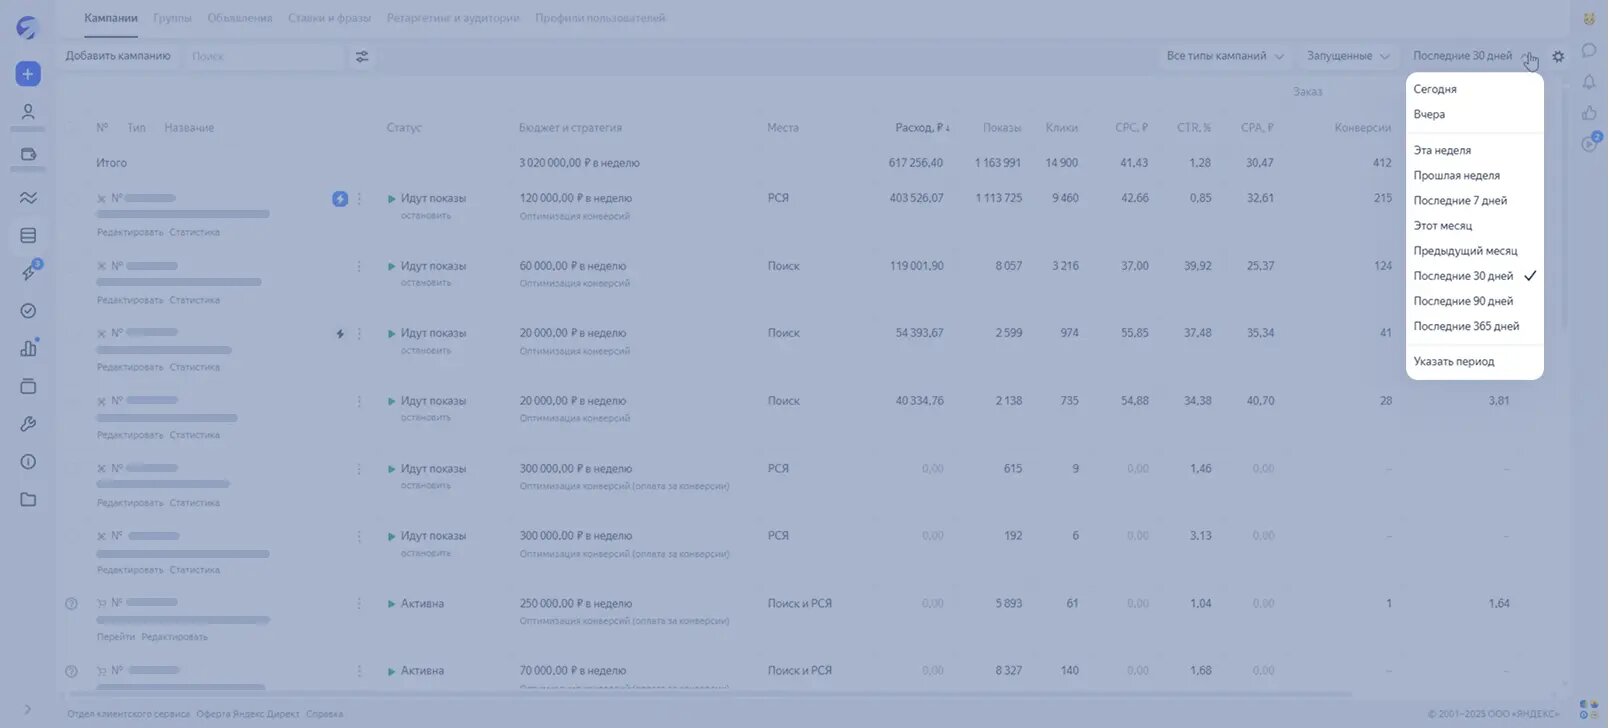
Task: Click the blue plus icon in left sidebar
Action: point(28,74)
